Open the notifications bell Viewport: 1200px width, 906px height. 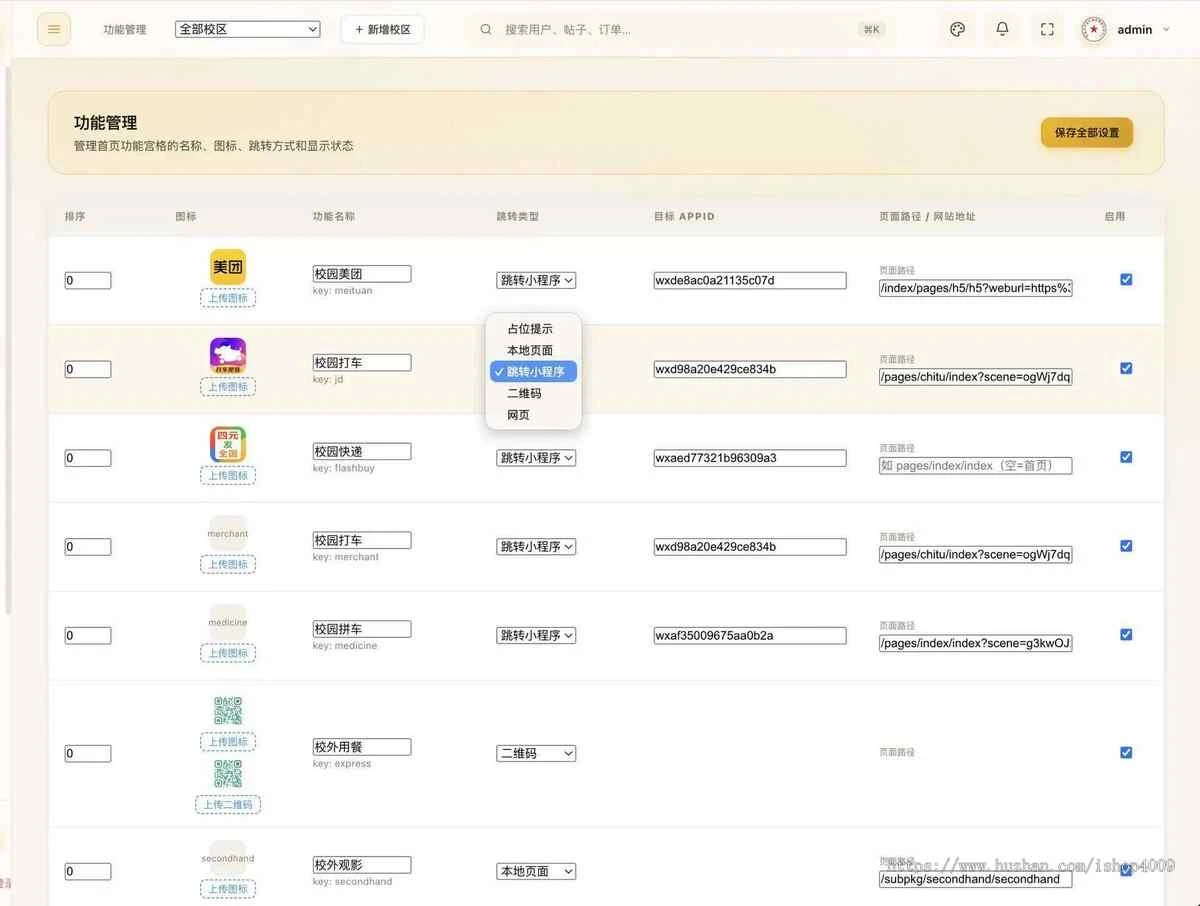click(1002, 29)
